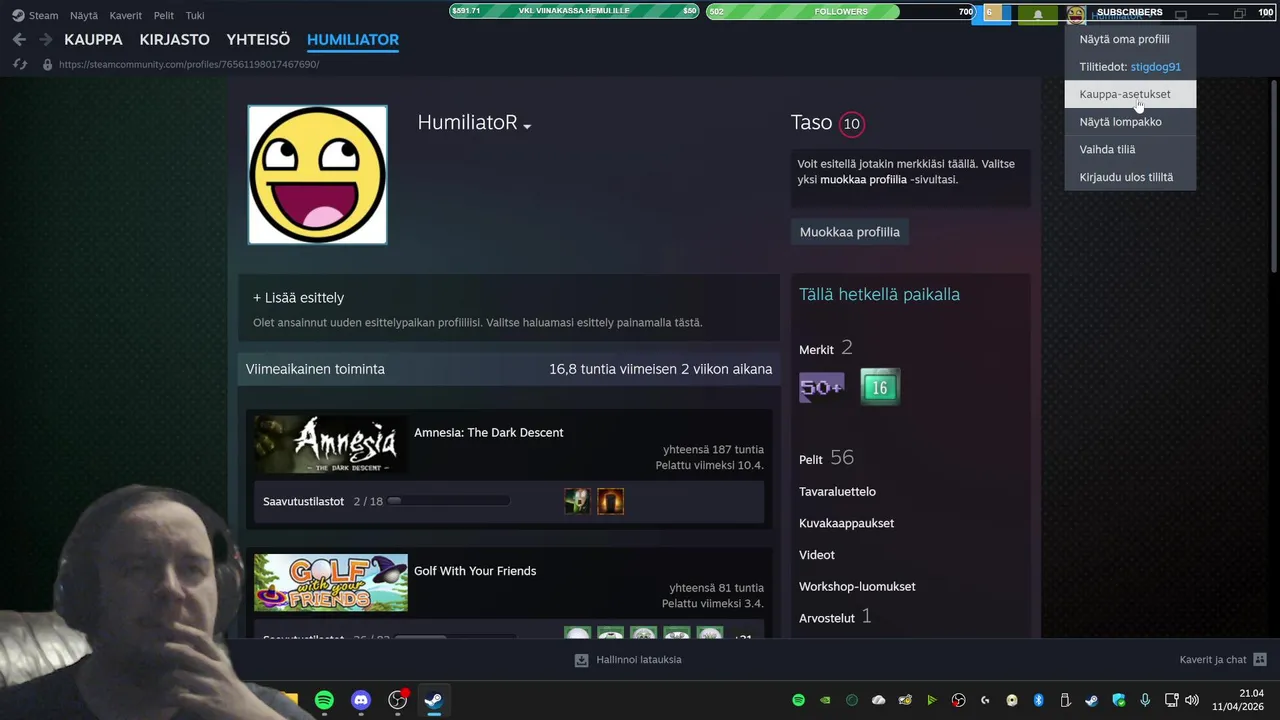
Task: Click the forward navigation arrow
Action: pos(45,39)
